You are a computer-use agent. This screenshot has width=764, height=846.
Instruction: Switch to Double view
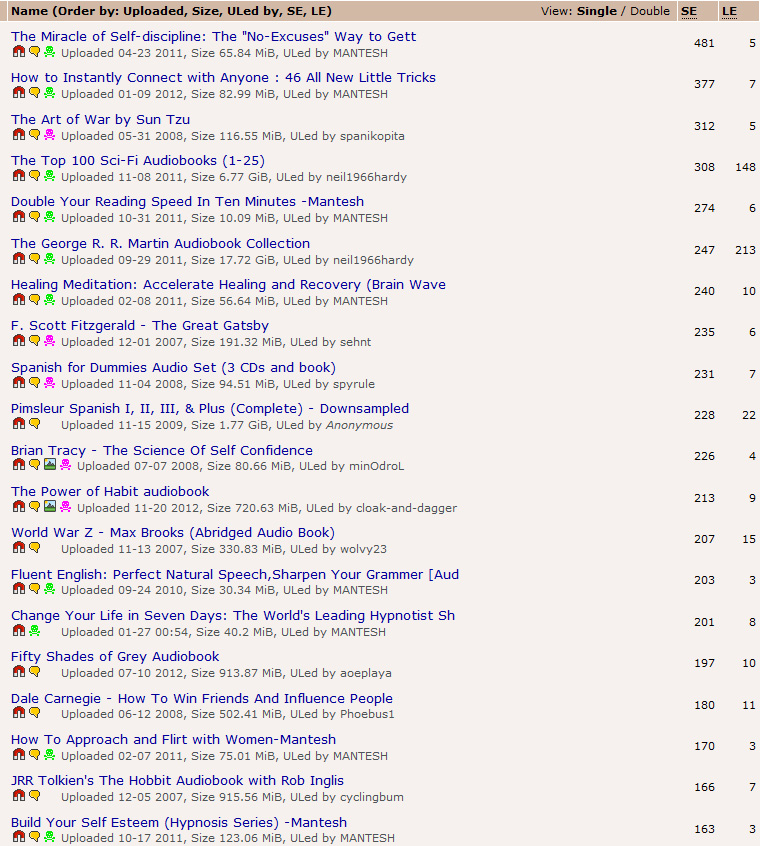point(650,11)
